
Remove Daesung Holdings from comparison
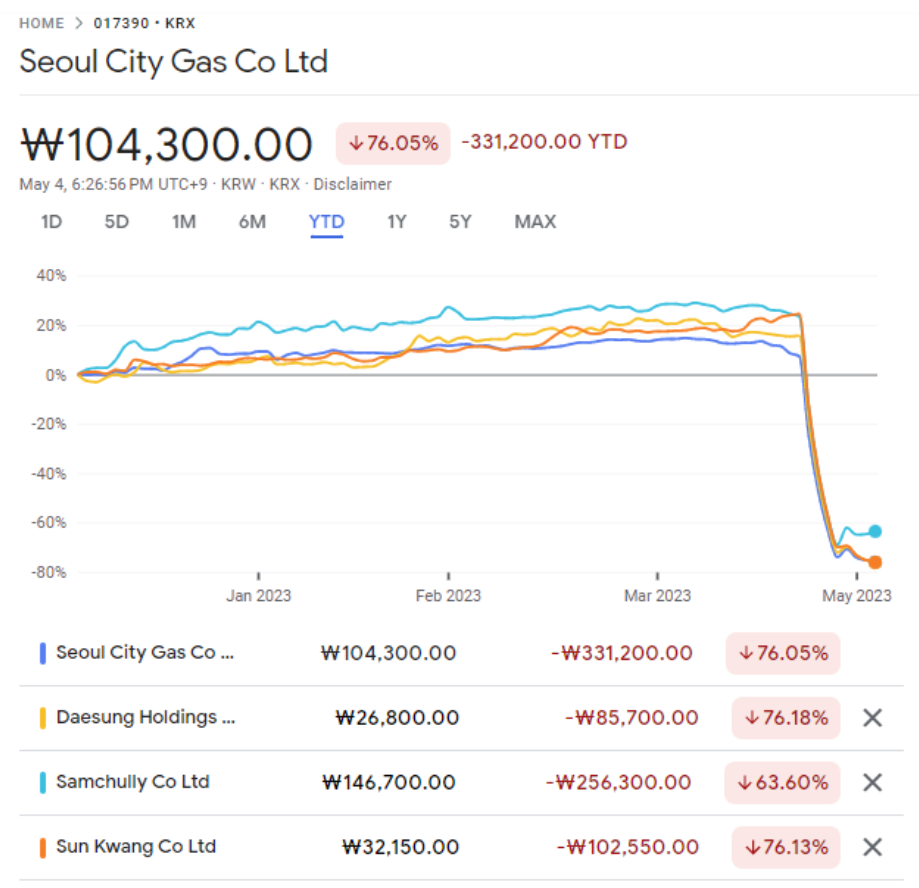point(872,717)
